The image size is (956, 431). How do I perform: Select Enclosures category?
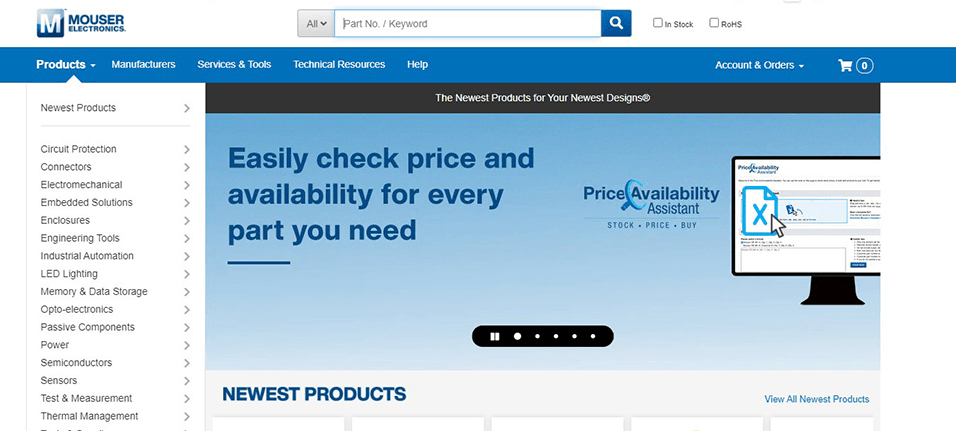[65, 220]
